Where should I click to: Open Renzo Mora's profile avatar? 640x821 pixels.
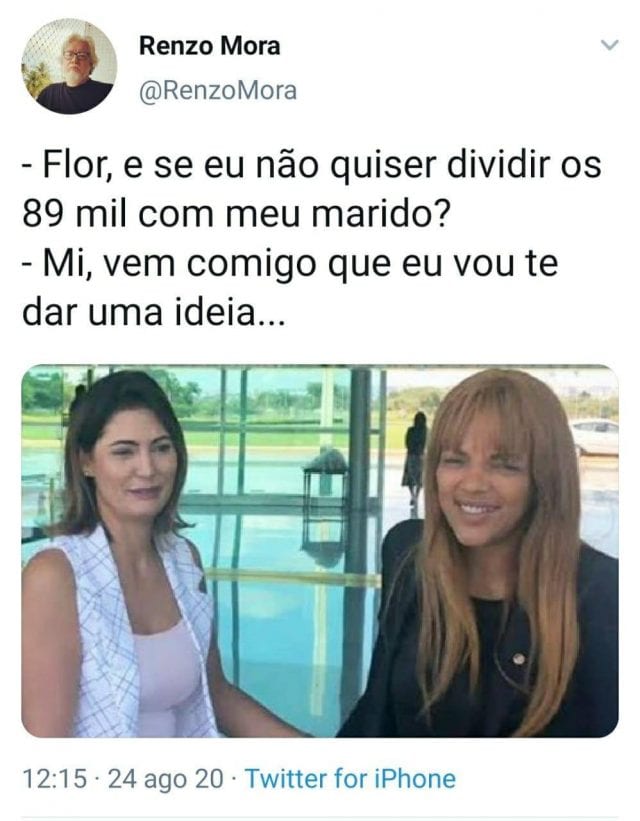pyautogui.click(x=69, y=66)
